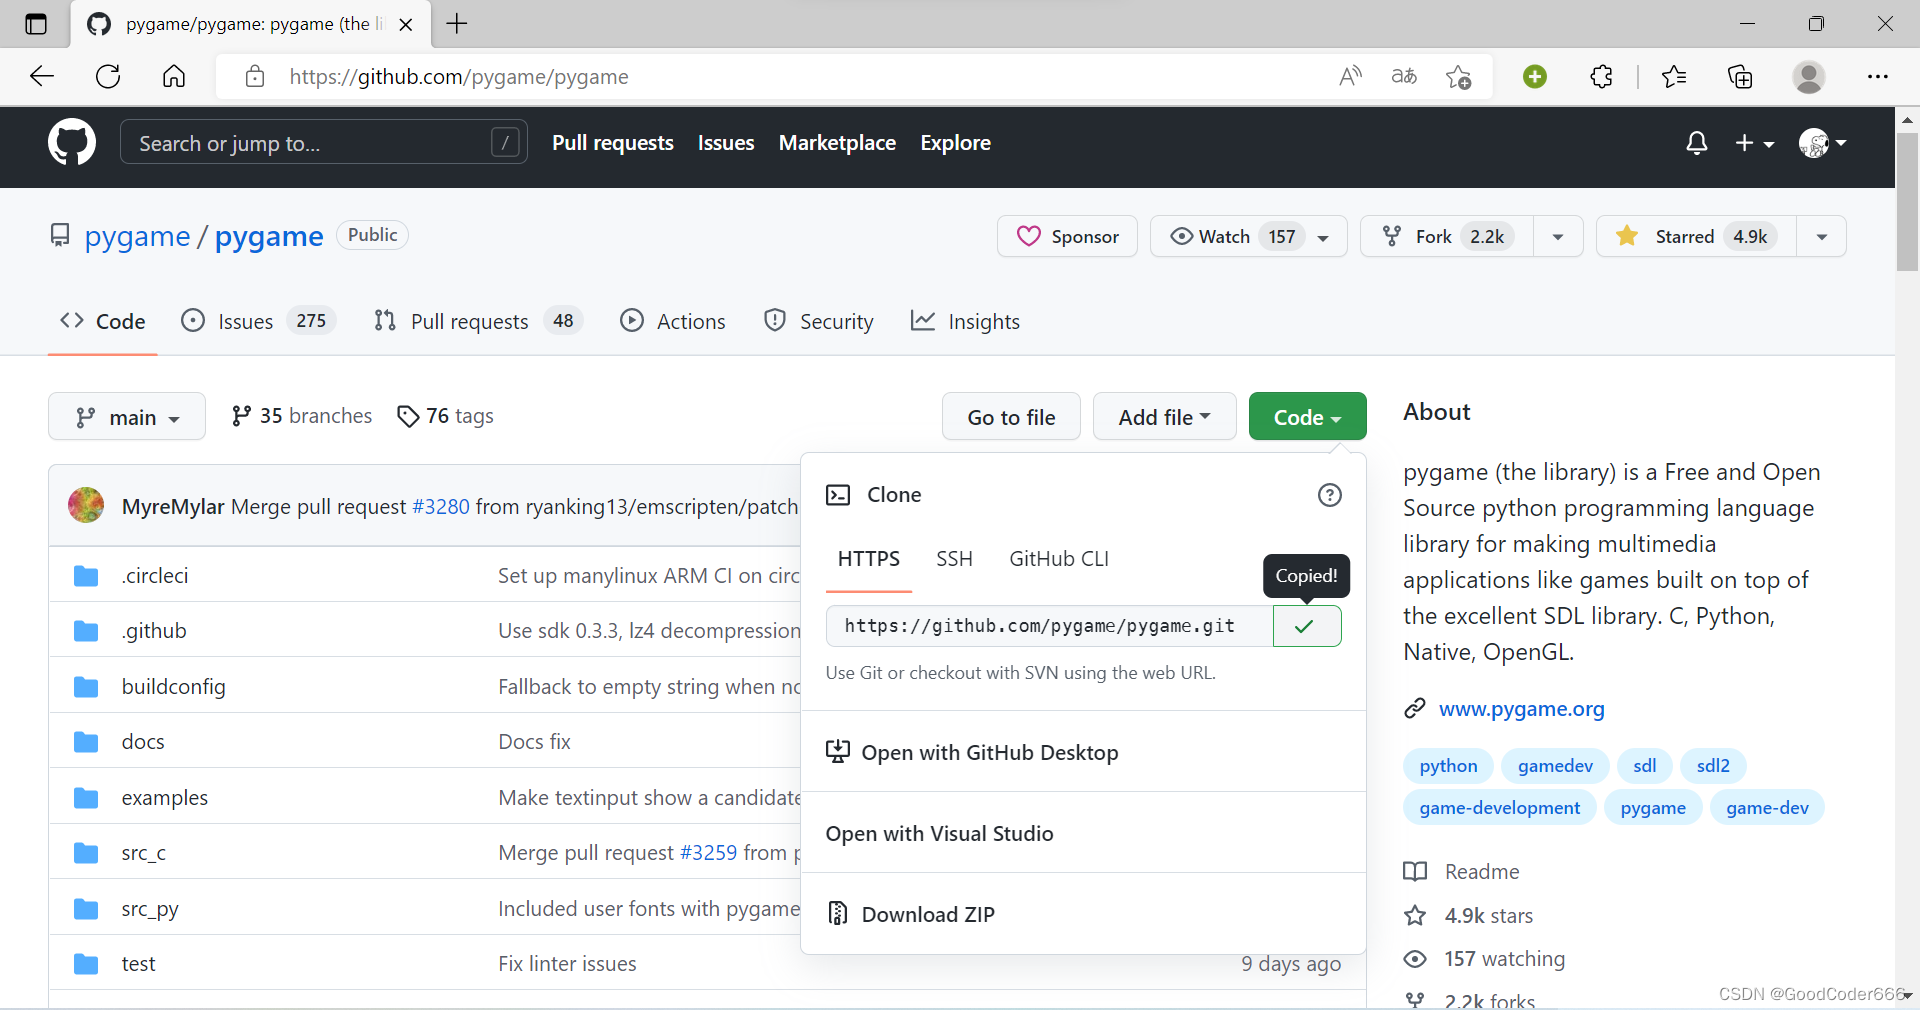Click the clone URL text field

click(x=1049, y=626)
